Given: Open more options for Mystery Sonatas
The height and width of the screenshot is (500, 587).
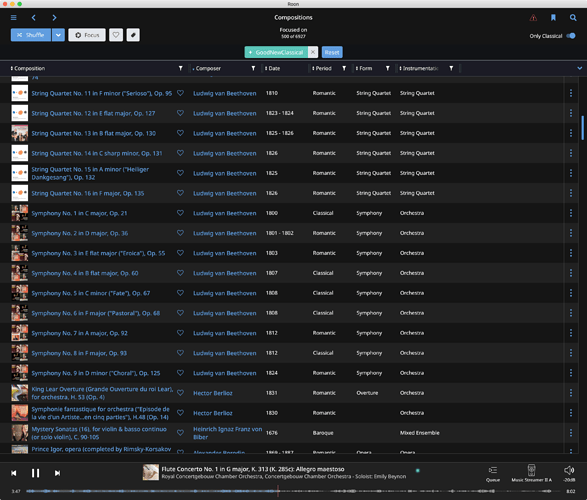Looking at the screenshot, I should tap(571, 433).
